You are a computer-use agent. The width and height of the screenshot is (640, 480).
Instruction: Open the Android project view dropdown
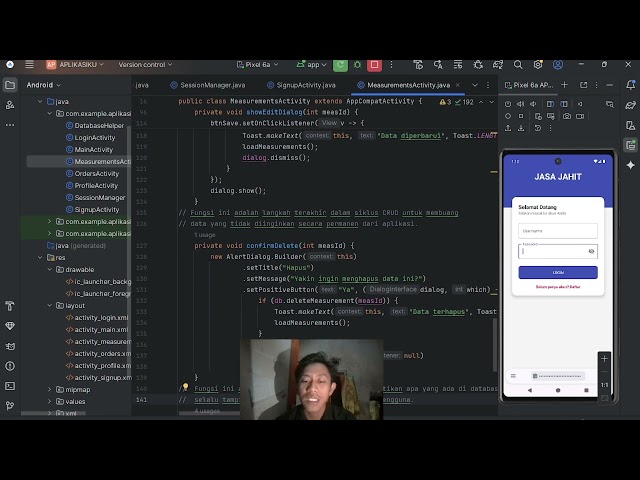(44, 85)
